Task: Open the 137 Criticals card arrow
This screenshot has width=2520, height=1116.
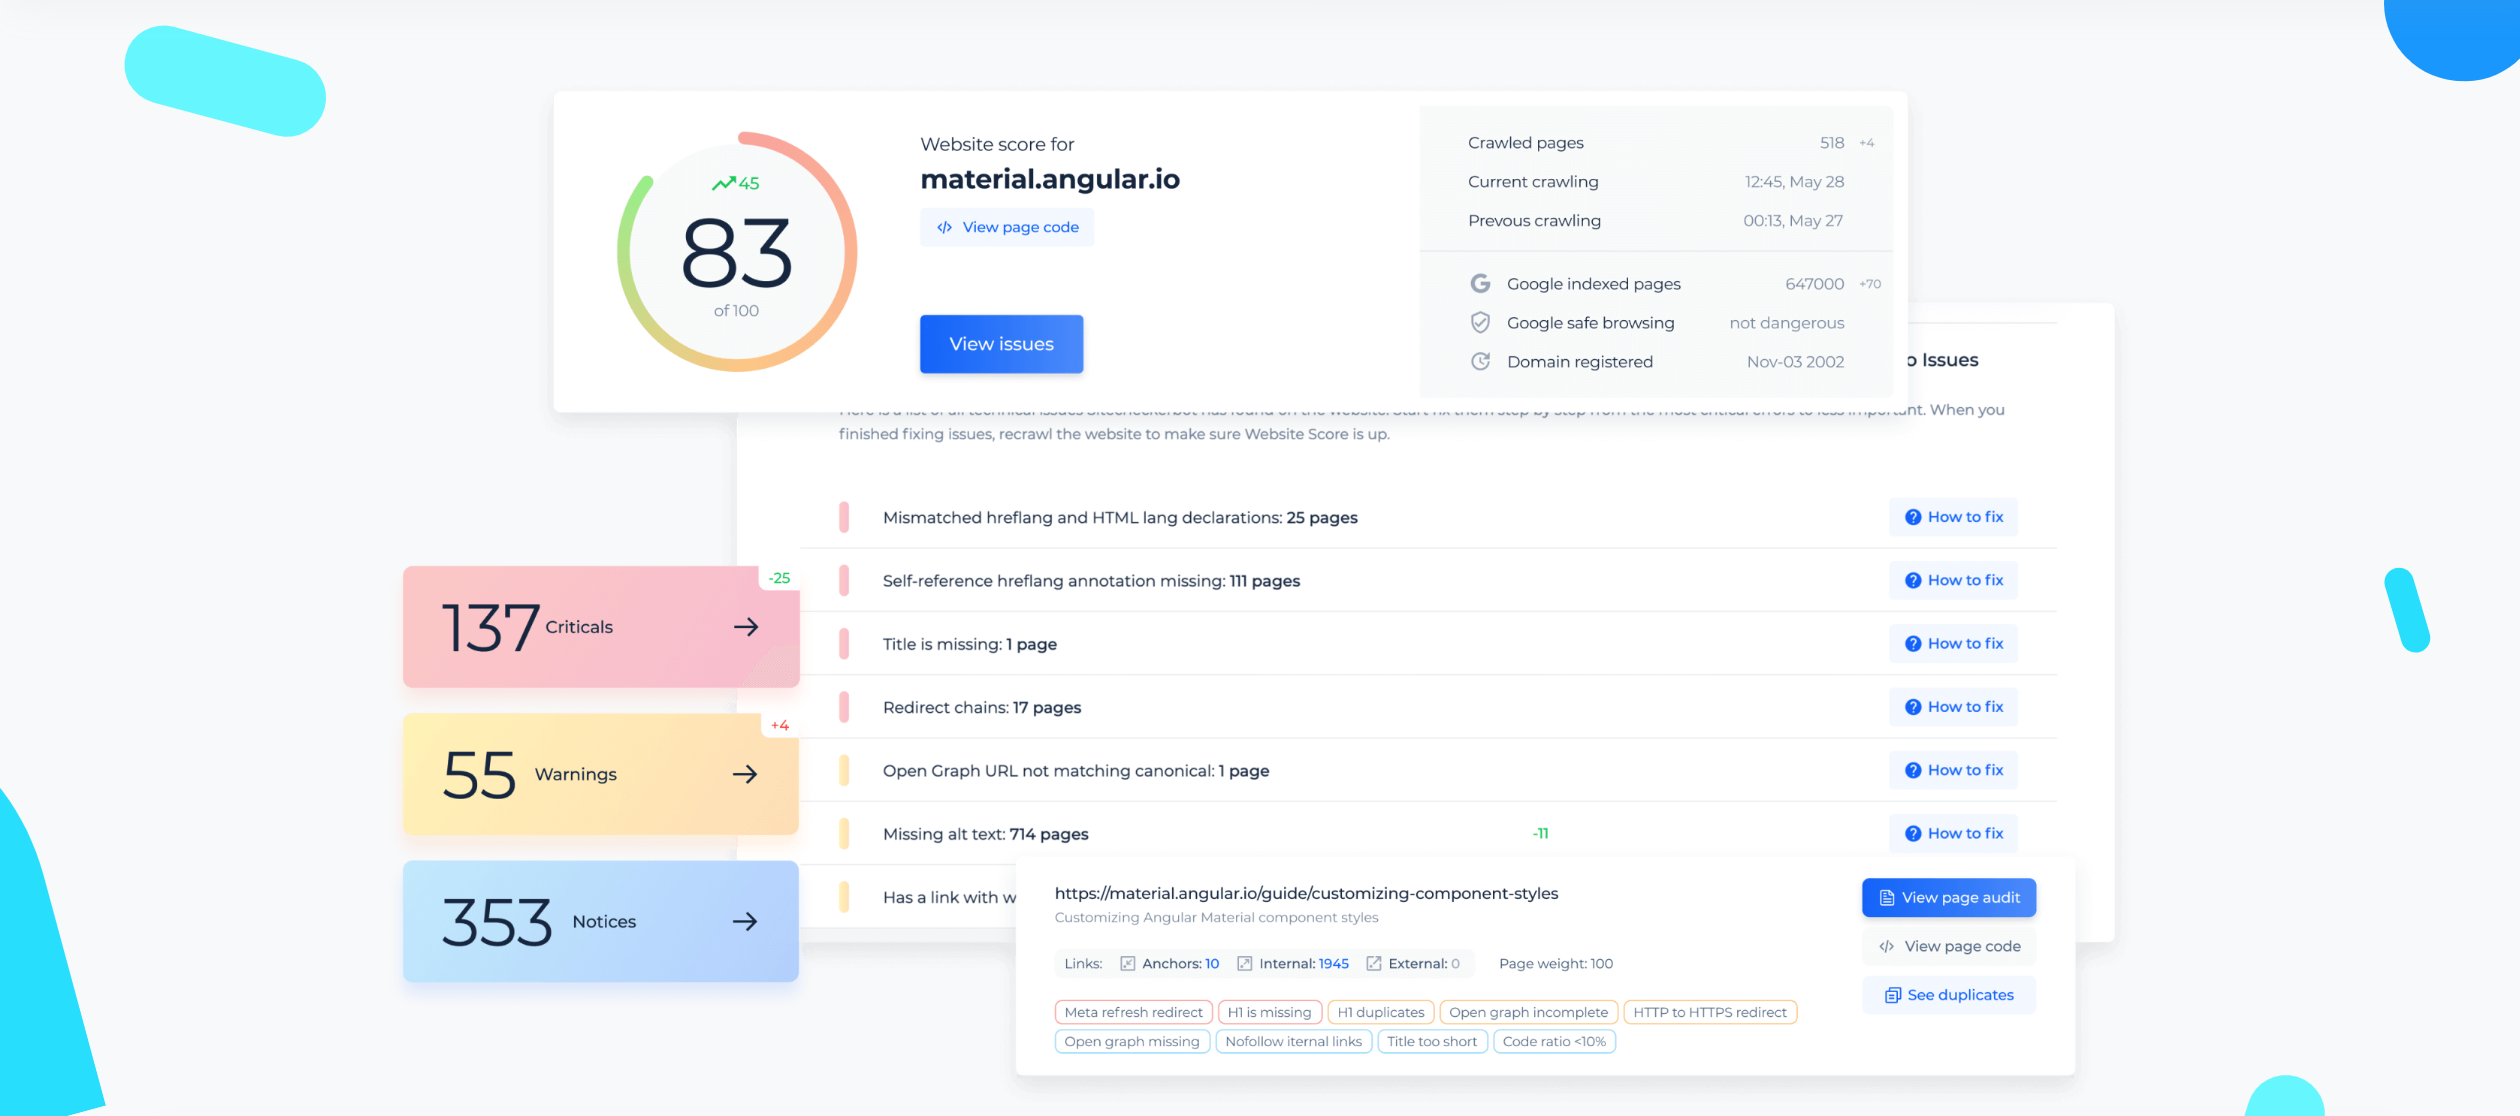Action: (746, 627)
